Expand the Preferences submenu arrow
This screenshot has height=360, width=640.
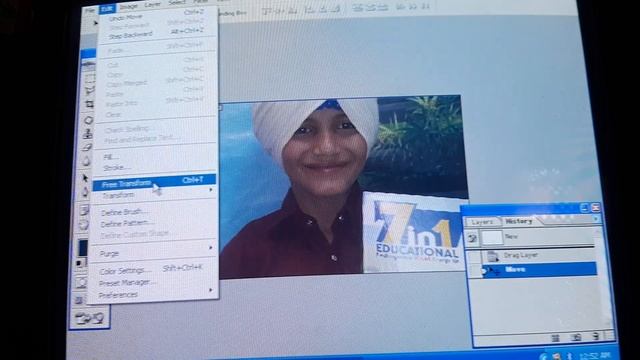point(211,290)
